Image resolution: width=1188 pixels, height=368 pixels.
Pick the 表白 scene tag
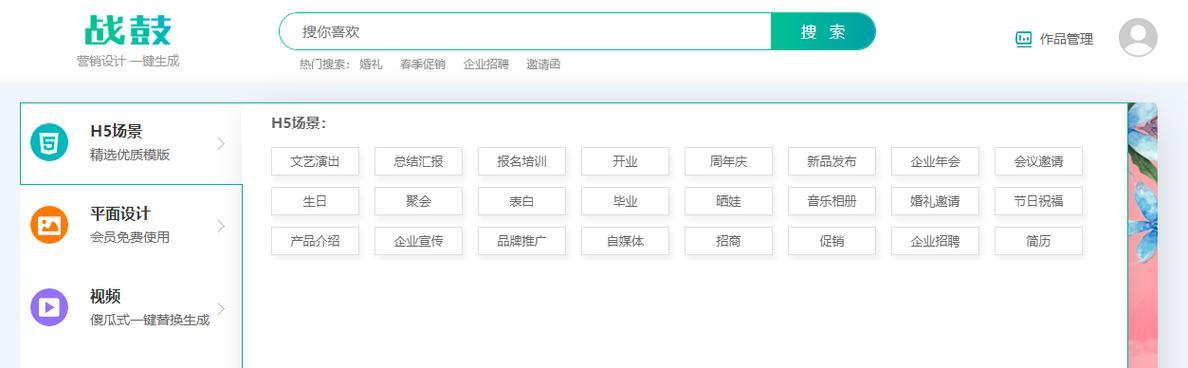522,201
